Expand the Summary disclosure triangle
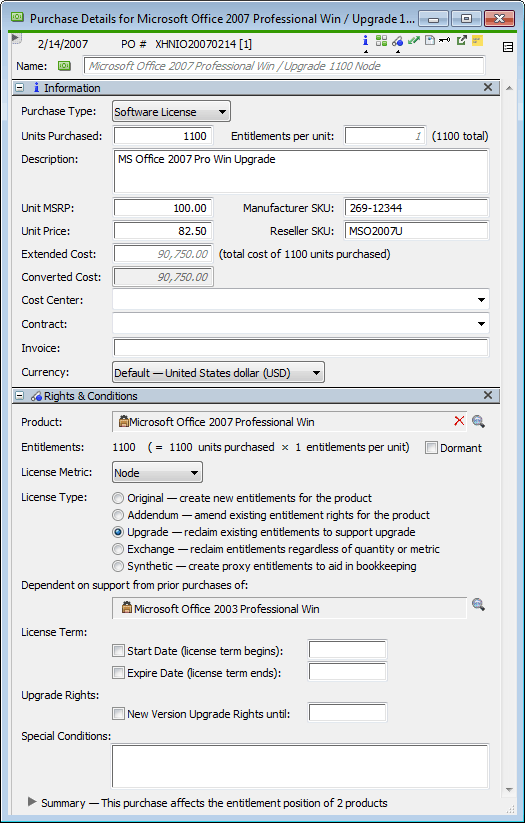Viewport: 525px width, 823px height. pos(32,801)
